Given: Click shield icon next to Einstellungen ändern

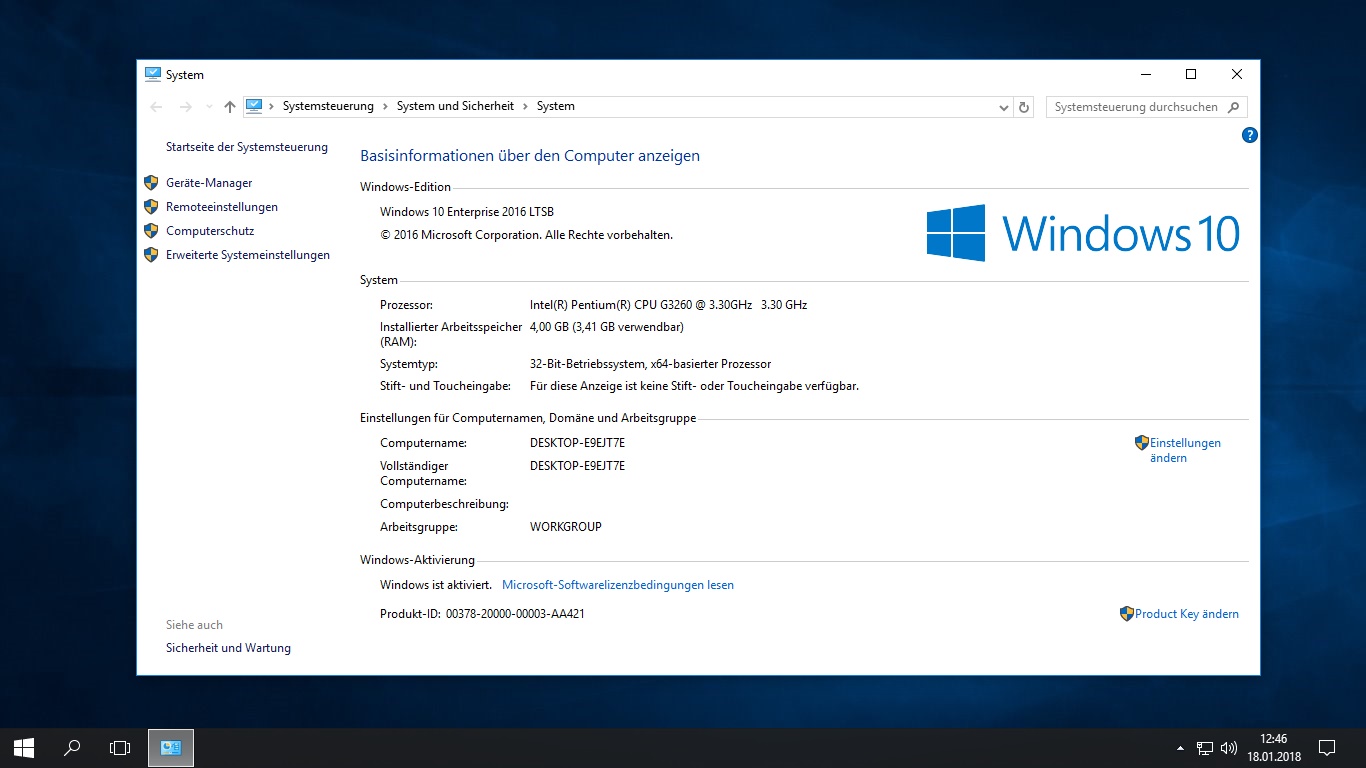Looking at the screenshot, I should tap(1142, 442).
